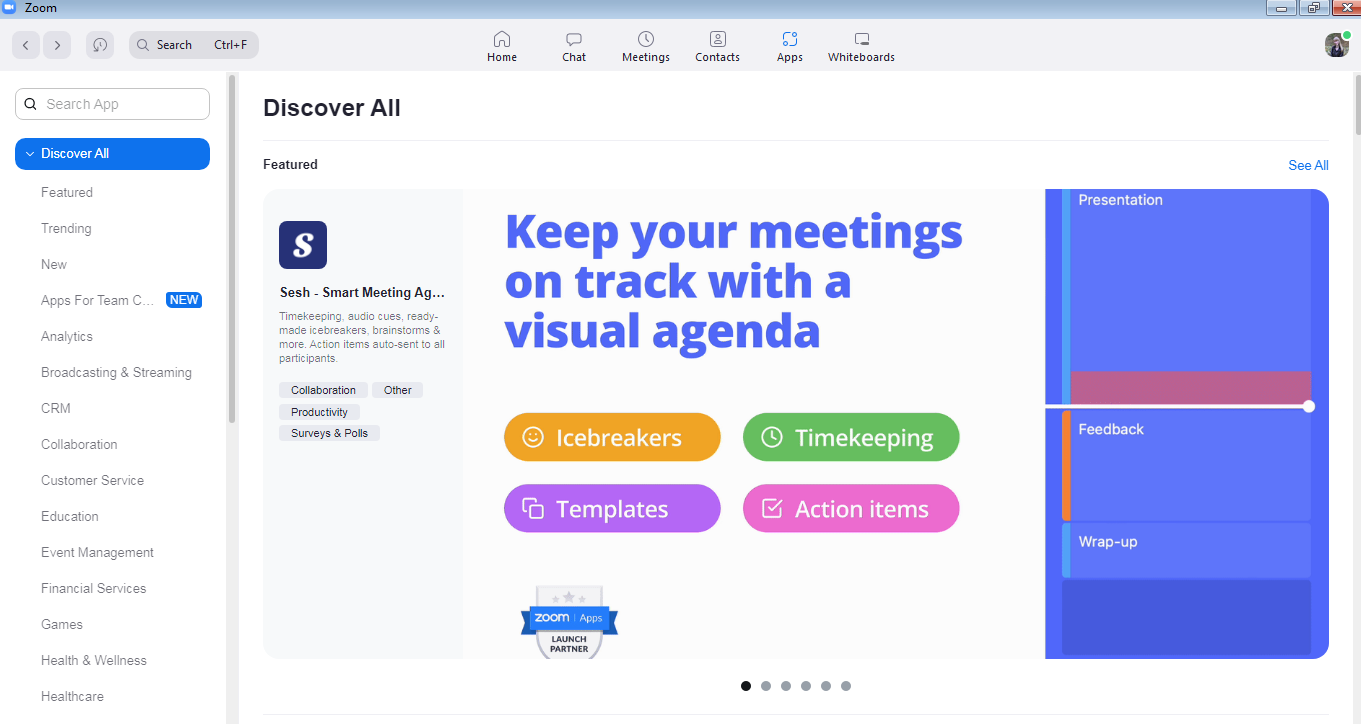Viewport: 1361px width, 725px height.
Task: Open the Apps For Team C... category
Action: (x=98, y=300)
